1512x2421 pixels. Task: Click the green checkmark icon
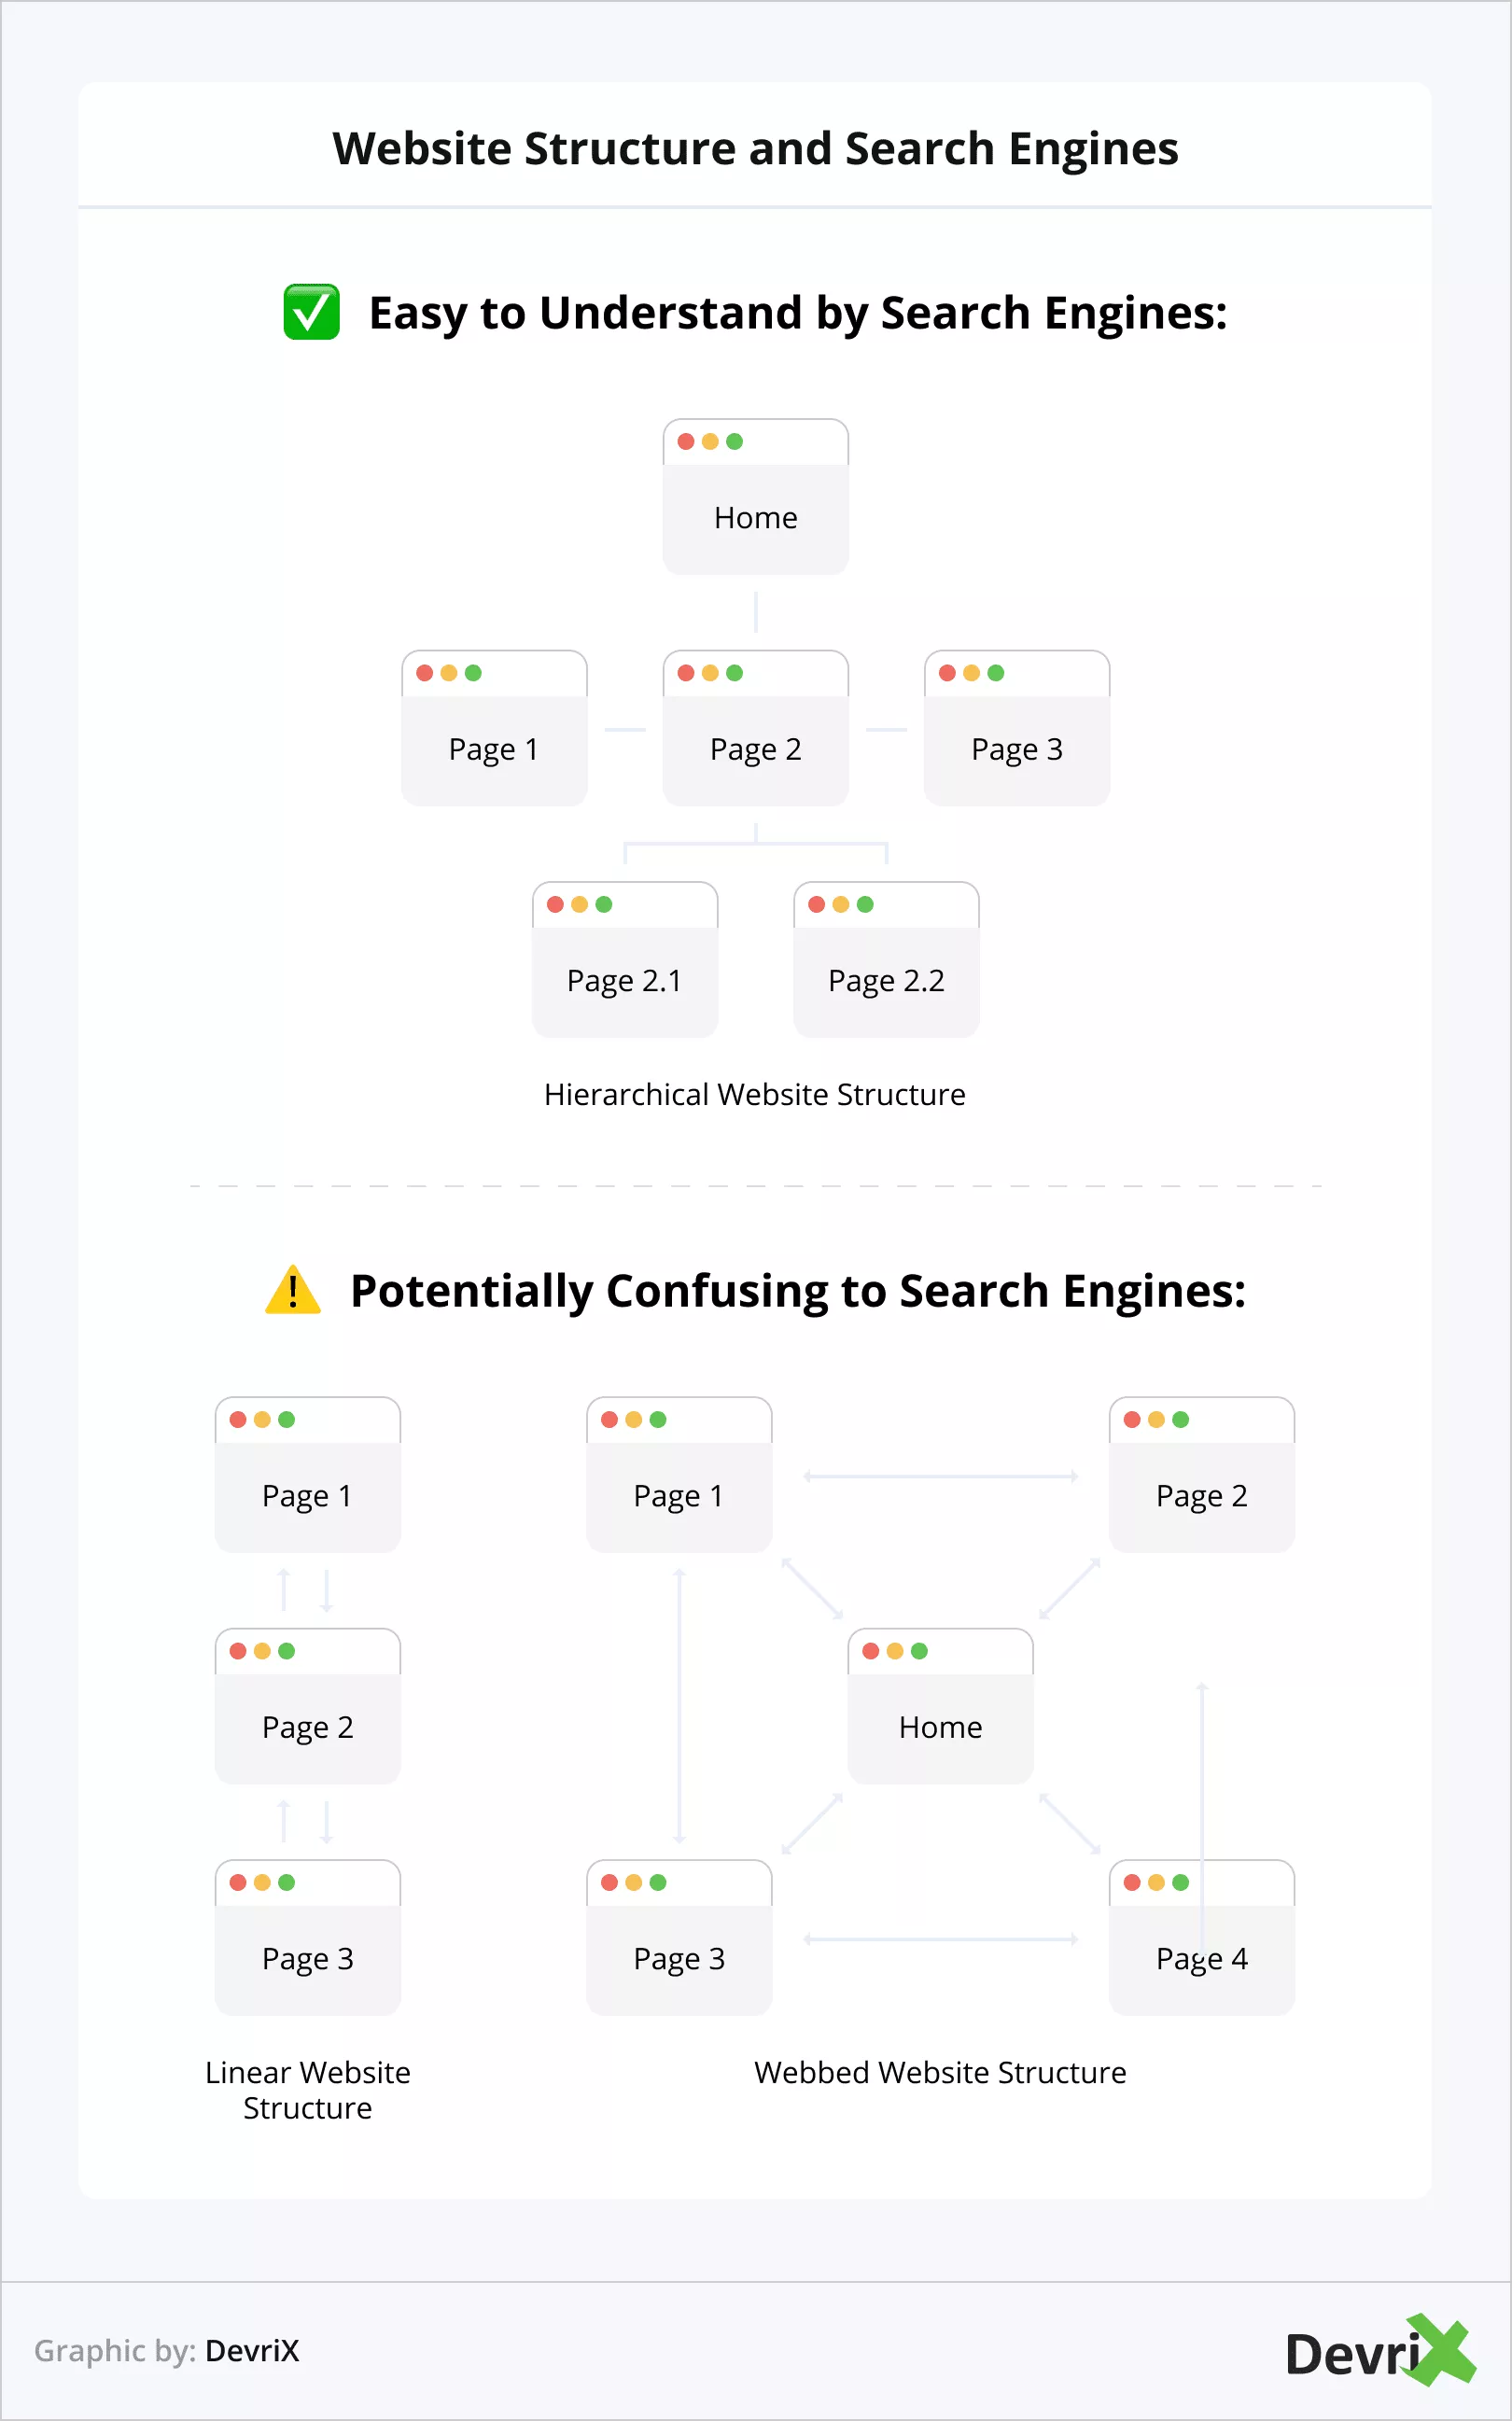pos(311,312)
